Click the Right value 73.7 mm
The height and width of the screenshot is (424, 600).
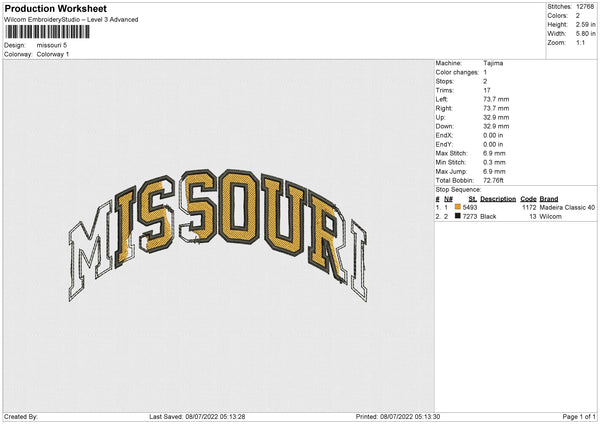coord(496,108)
